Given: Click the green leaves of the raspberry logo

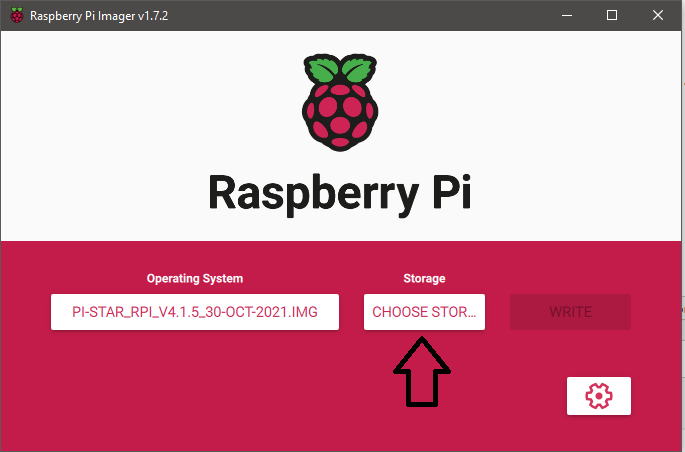Looking at the screenshot, I should click(343, 70).
